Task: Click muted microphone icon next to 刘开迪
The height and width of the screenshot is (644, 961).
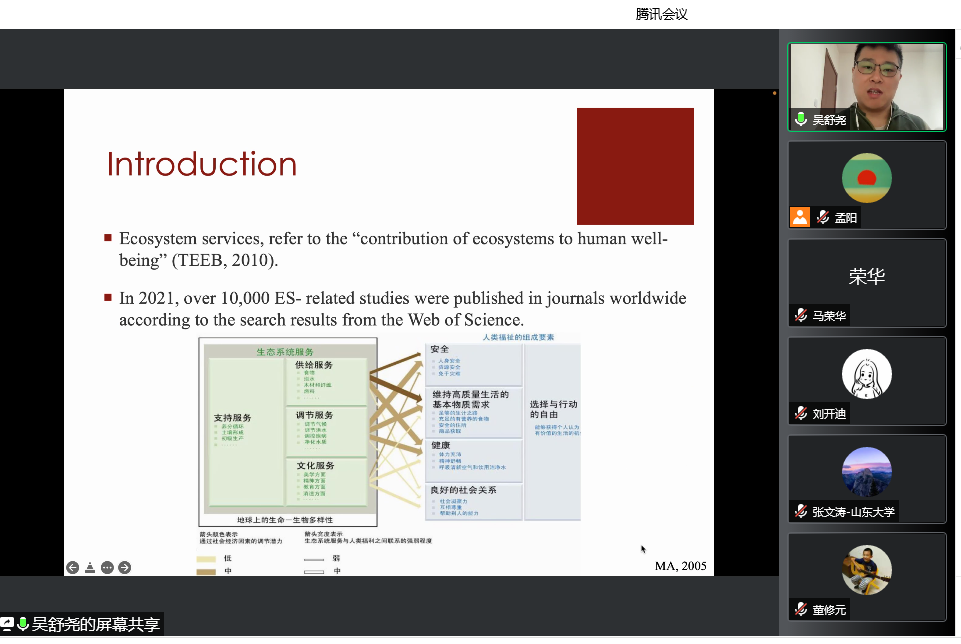Action: click(x=800, y=413)
